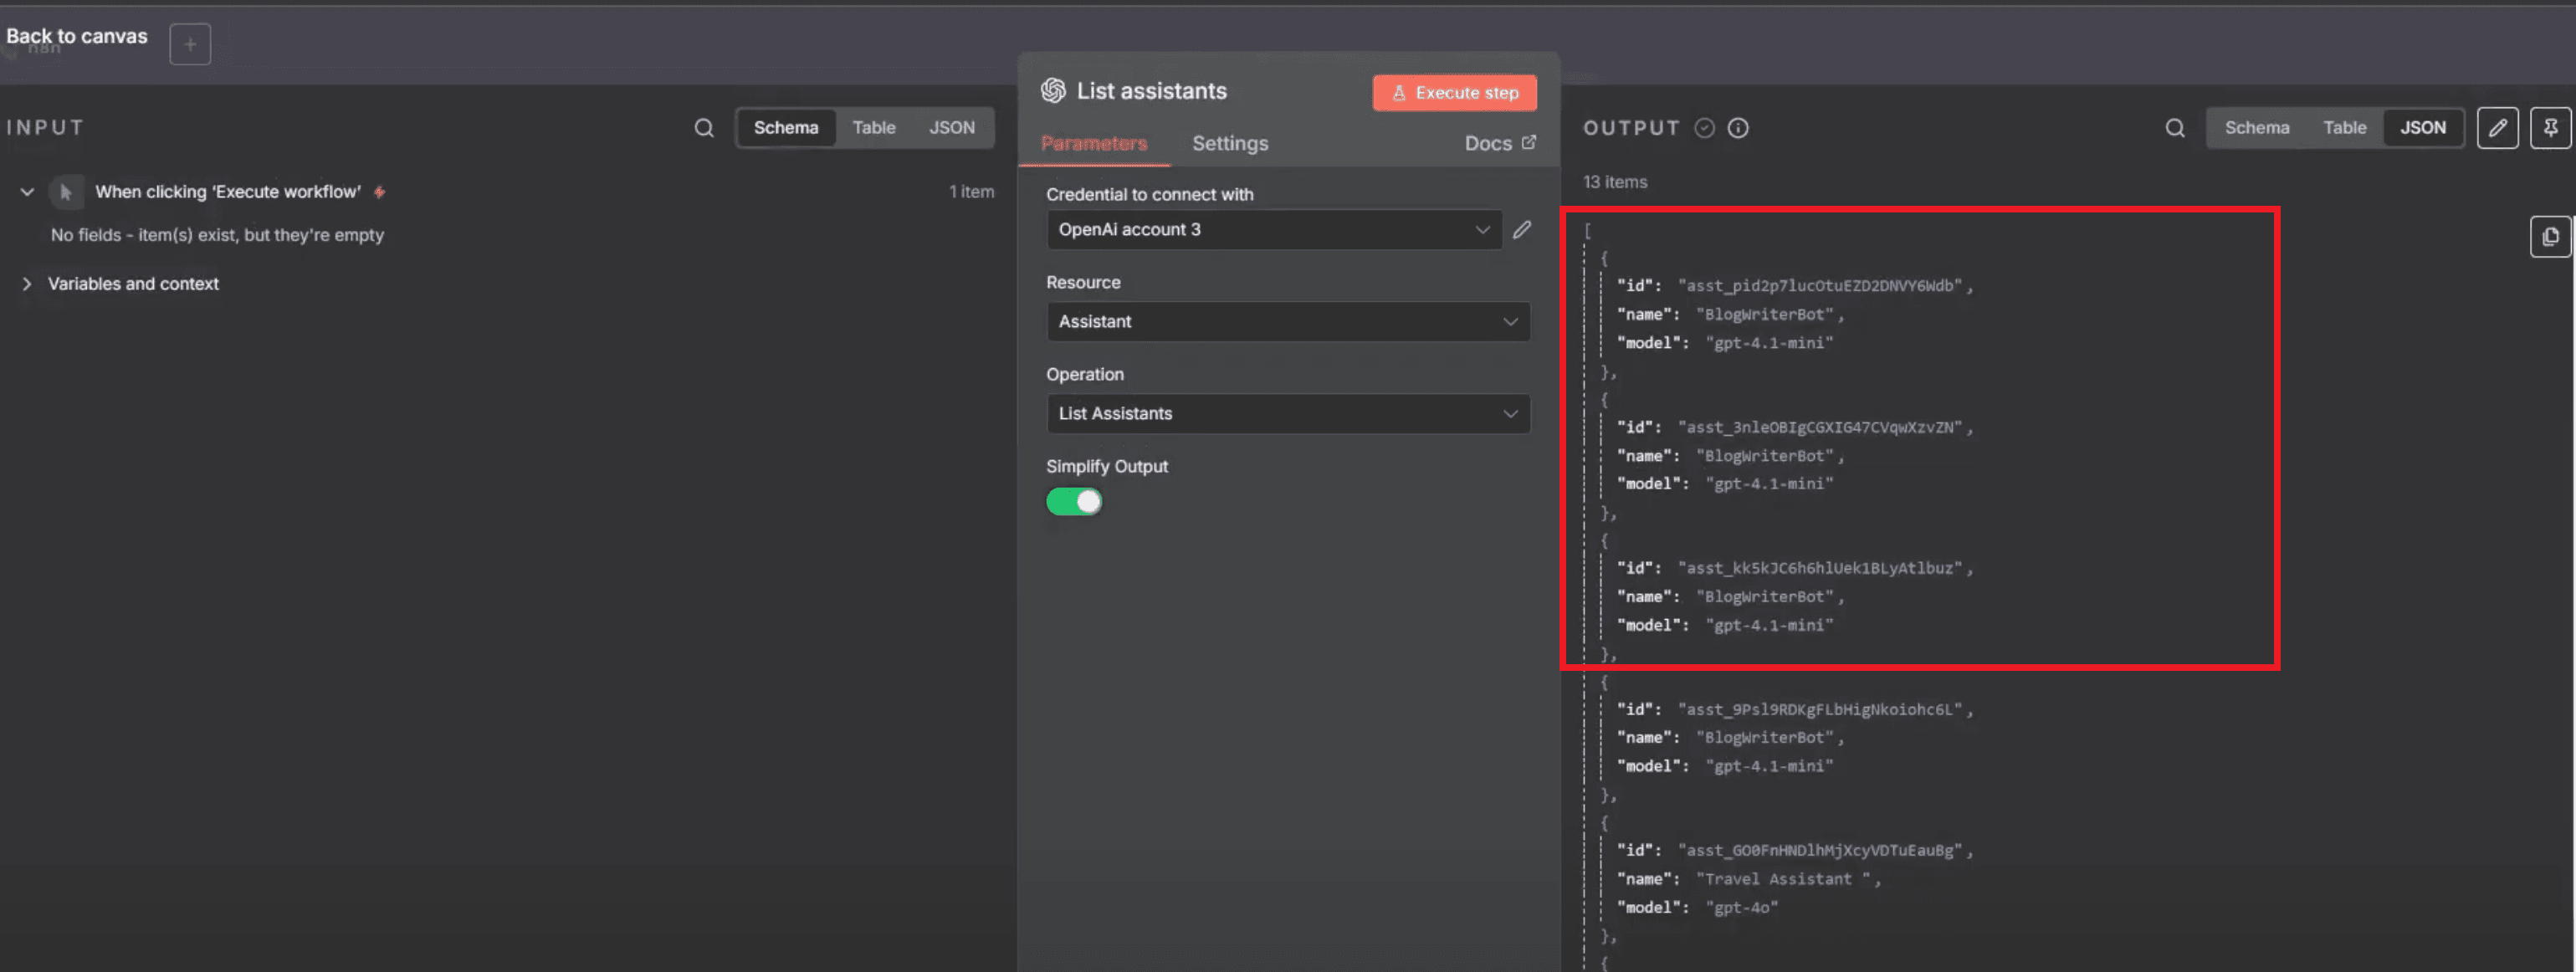Open the Settings tab
Viewport: 2576px width, 972px height.
point(1229,143)
